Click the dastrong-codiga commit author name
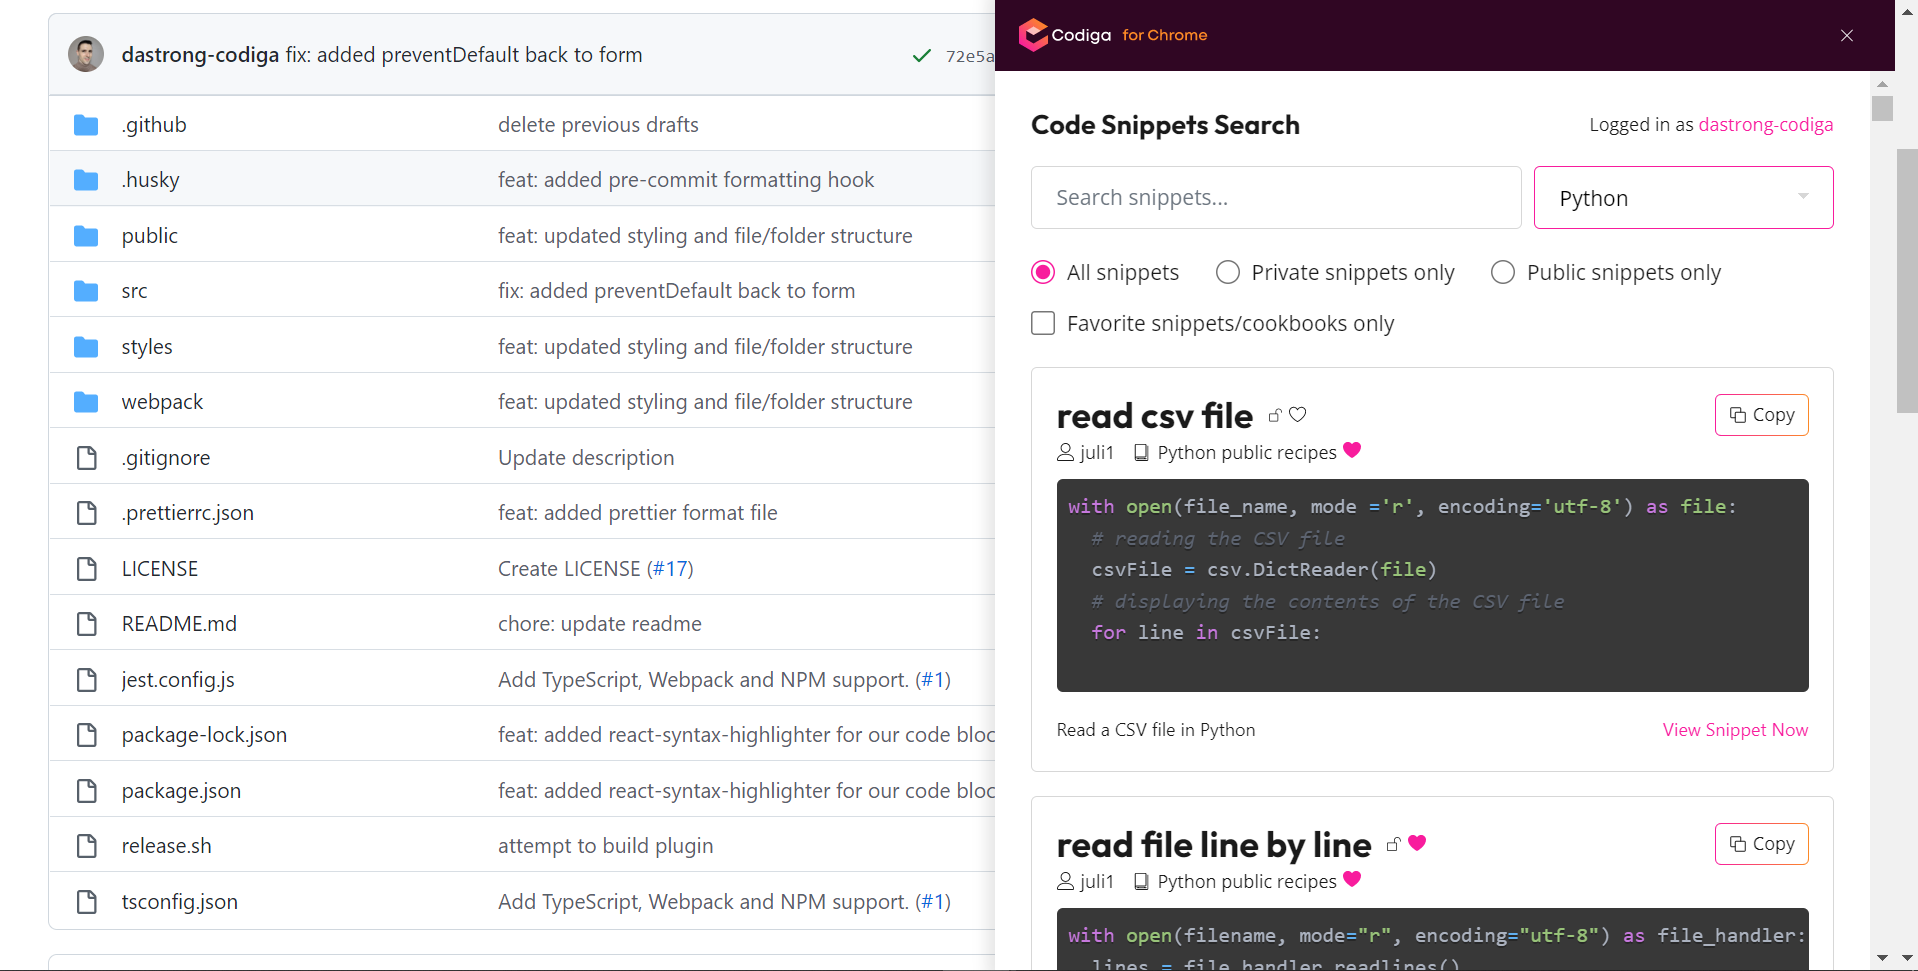The height and width of the screenshot is (971, 1918). pyautogui.click(x=200, y=55)
